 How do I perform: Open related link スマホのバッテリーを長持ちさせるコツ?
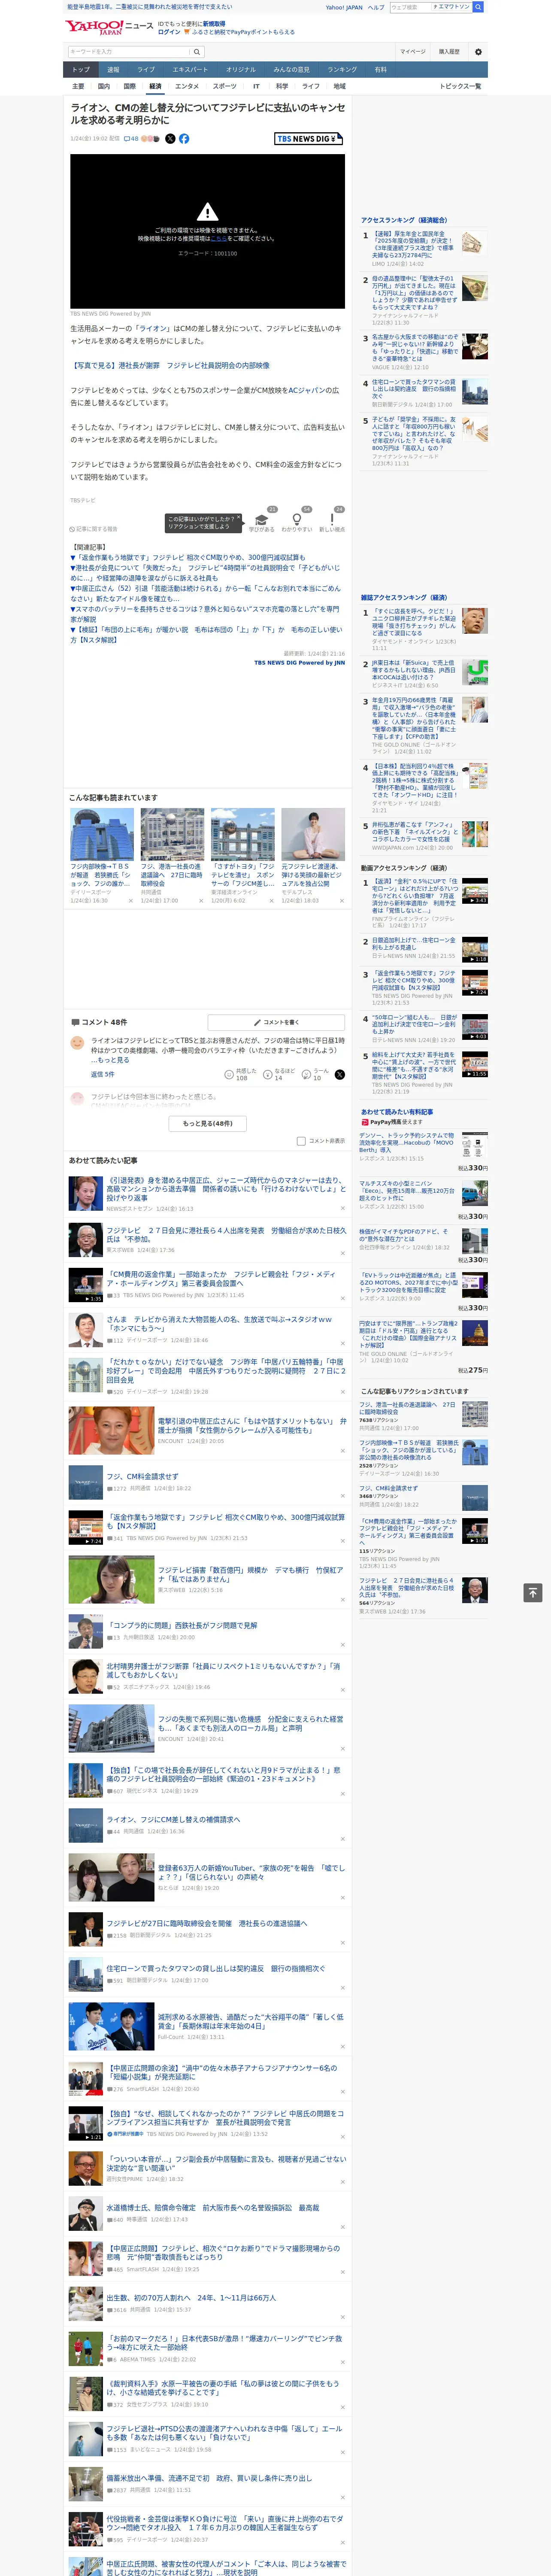pyautogui.click(x=204, y=614)
